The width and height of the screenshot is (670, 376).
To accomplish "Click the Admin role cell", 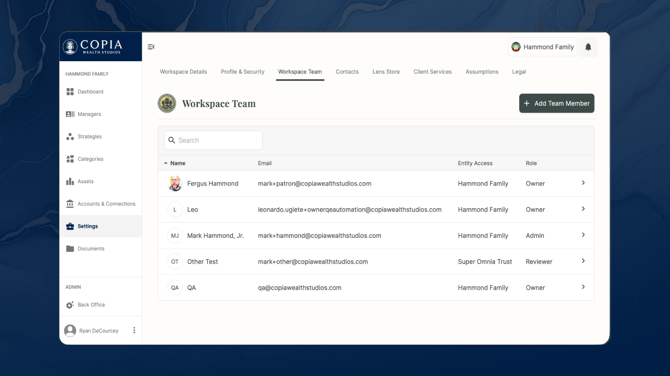I will tap(535, 235).
